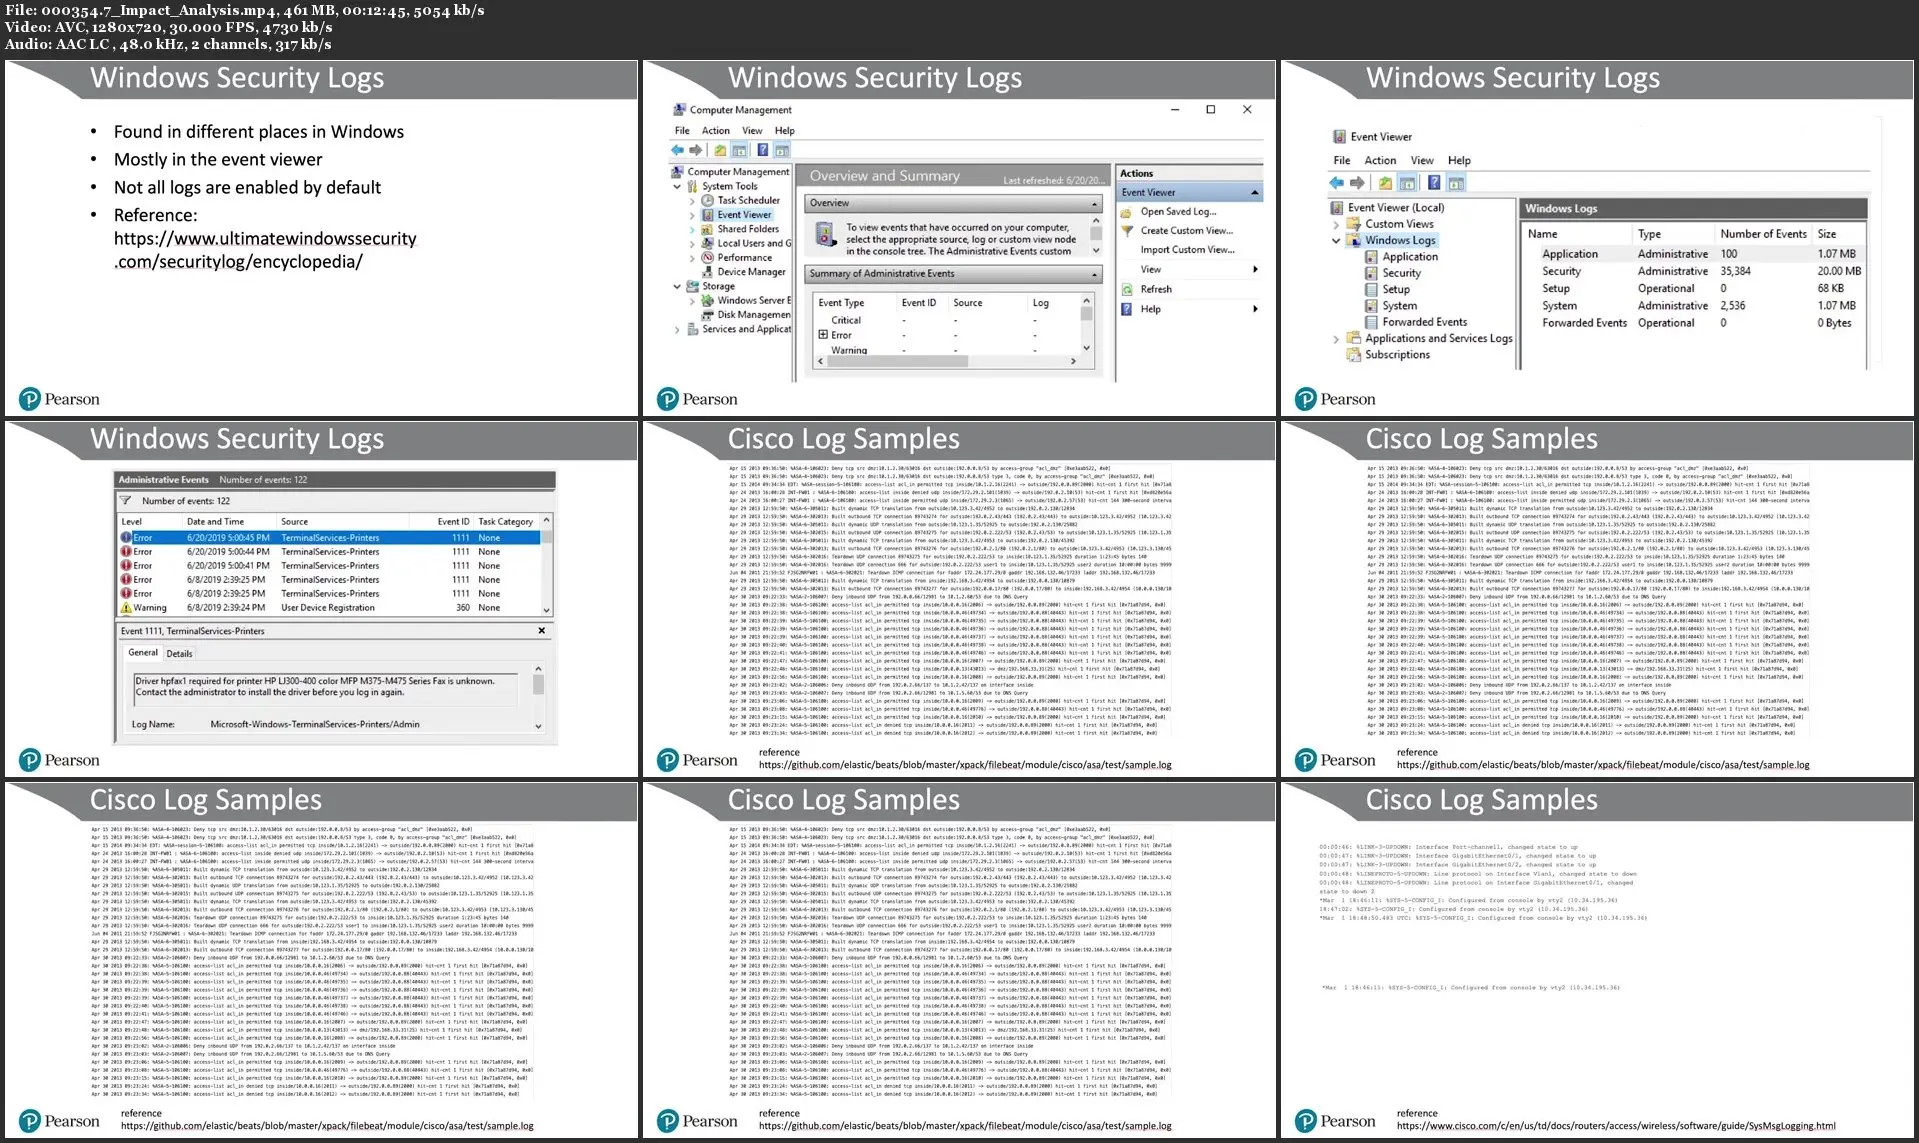This screenshot has width=1919, height=1143.
Task: Click warning triangle icon in events list
Action: click(126, 607)
